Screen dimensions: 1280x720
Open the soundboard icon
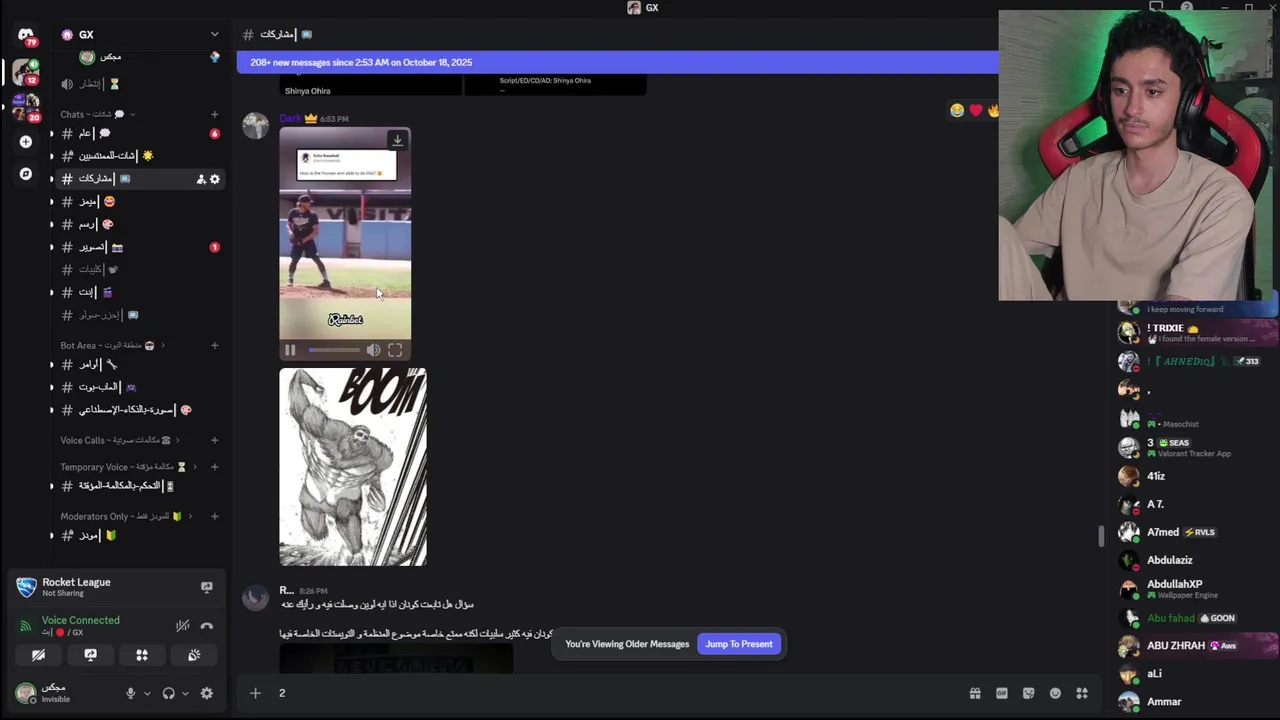coord(194,655)
